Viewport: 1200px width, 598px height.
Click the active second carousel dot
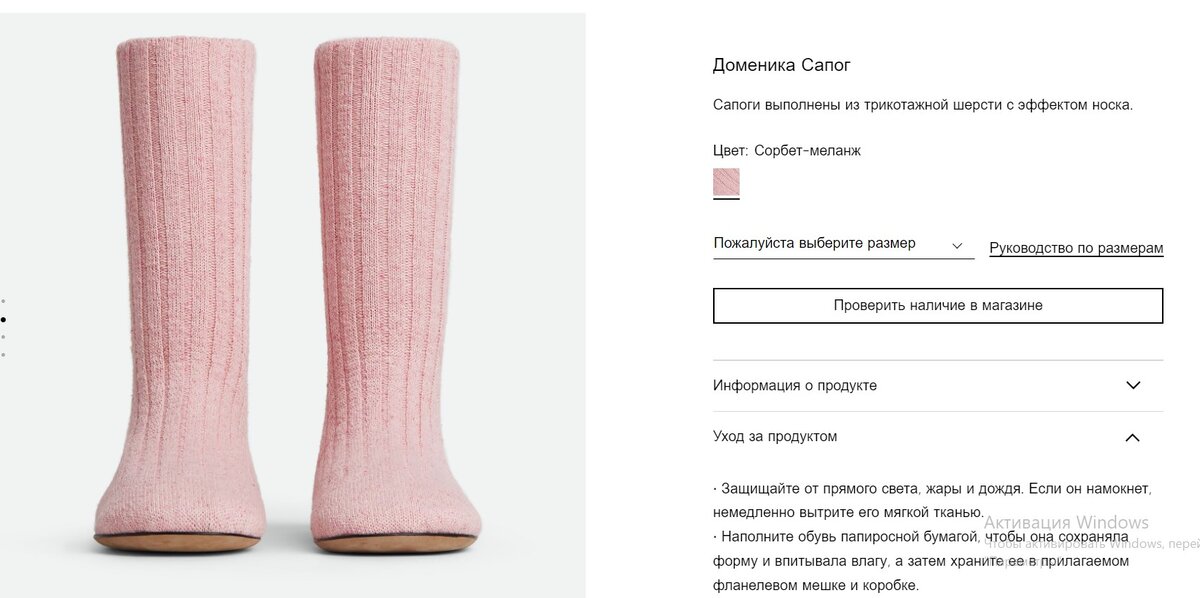4,319
